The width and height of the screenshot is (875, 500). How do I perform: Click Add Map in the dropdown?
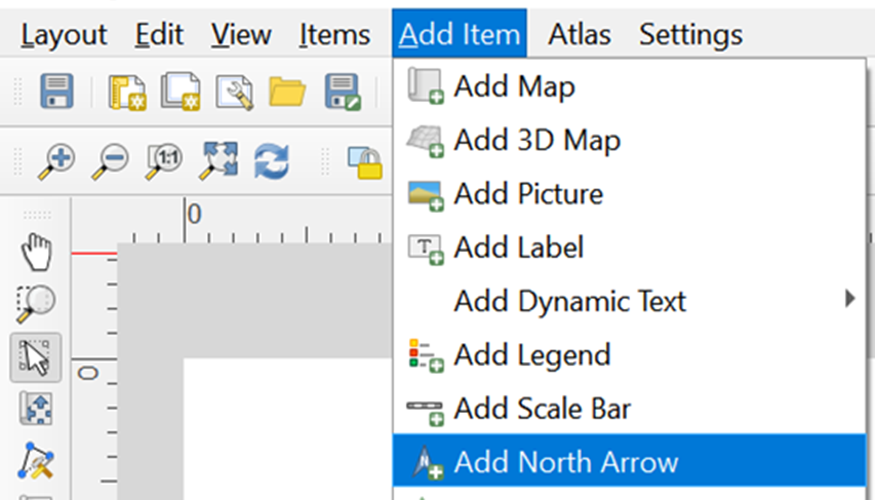point(514,87)
